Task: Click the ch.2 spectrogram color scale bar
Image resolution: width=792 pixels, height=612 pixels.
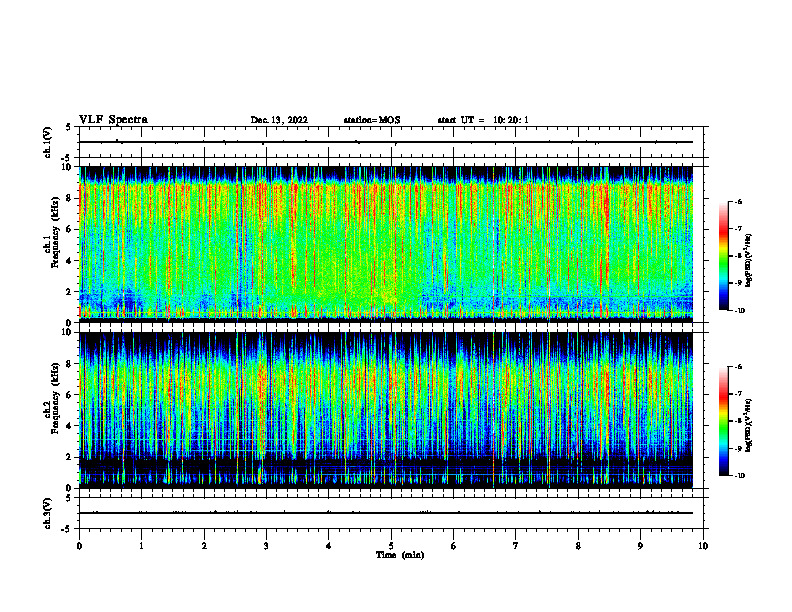Action: click(723, 421)
